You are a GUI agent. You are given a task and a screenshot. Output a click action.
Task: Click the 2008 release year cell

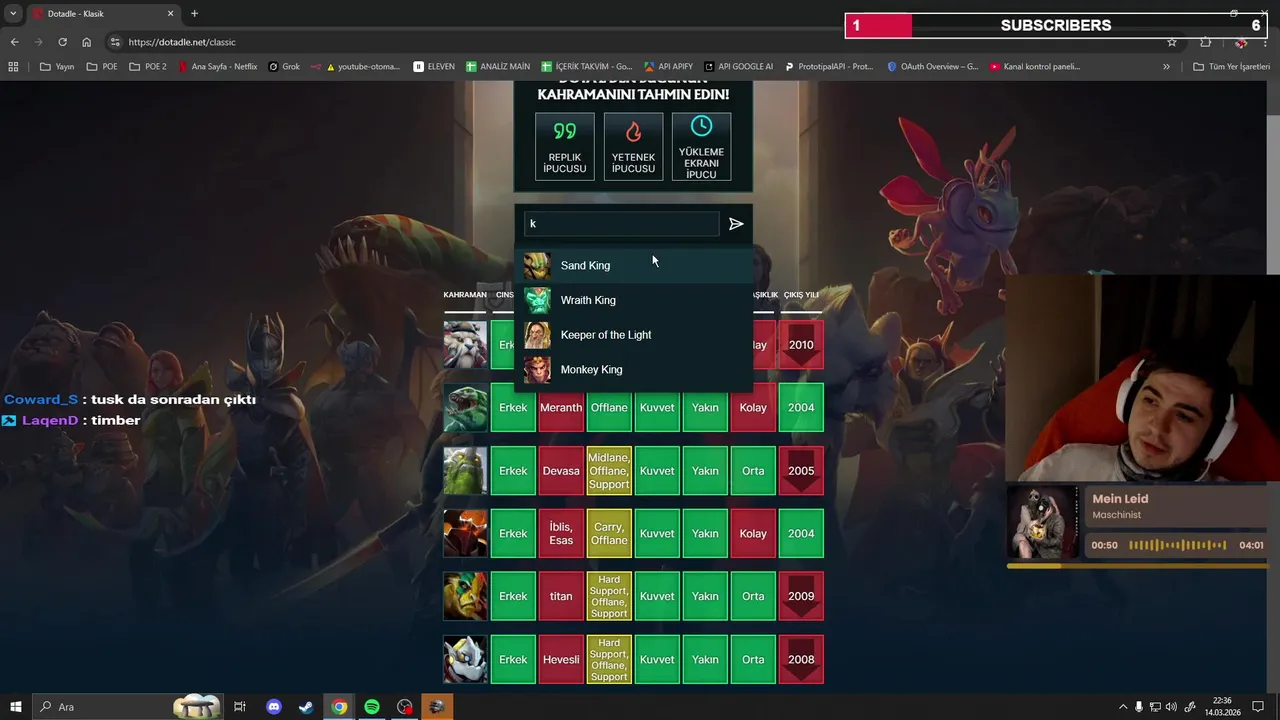click(x=801, y=659)
